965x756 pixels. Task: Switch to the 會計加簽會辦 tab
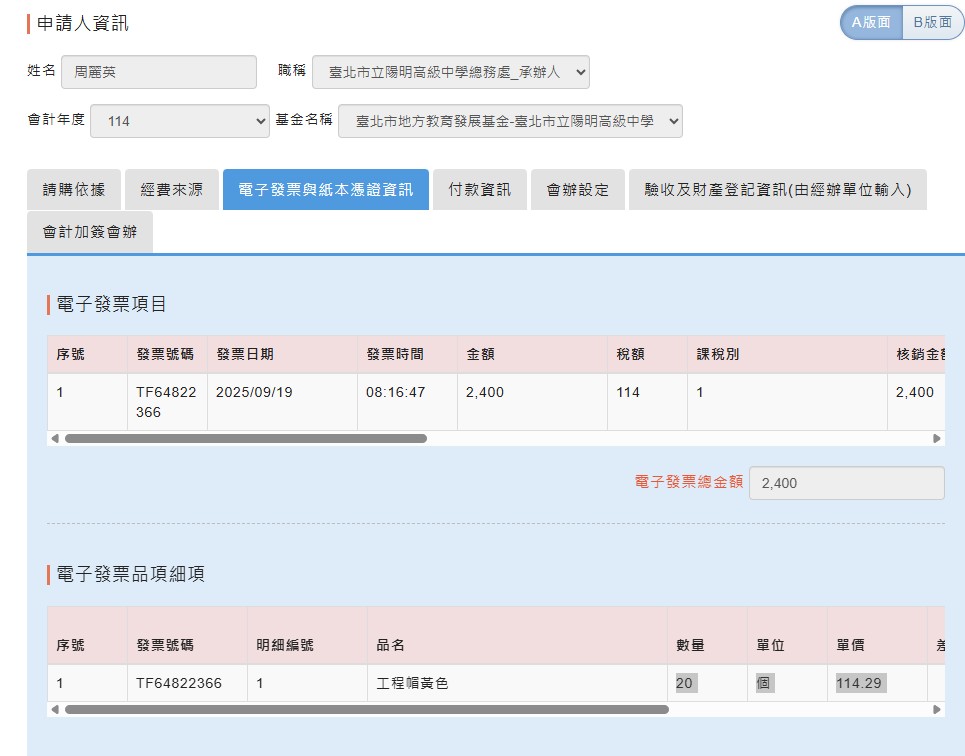point(90,232)
